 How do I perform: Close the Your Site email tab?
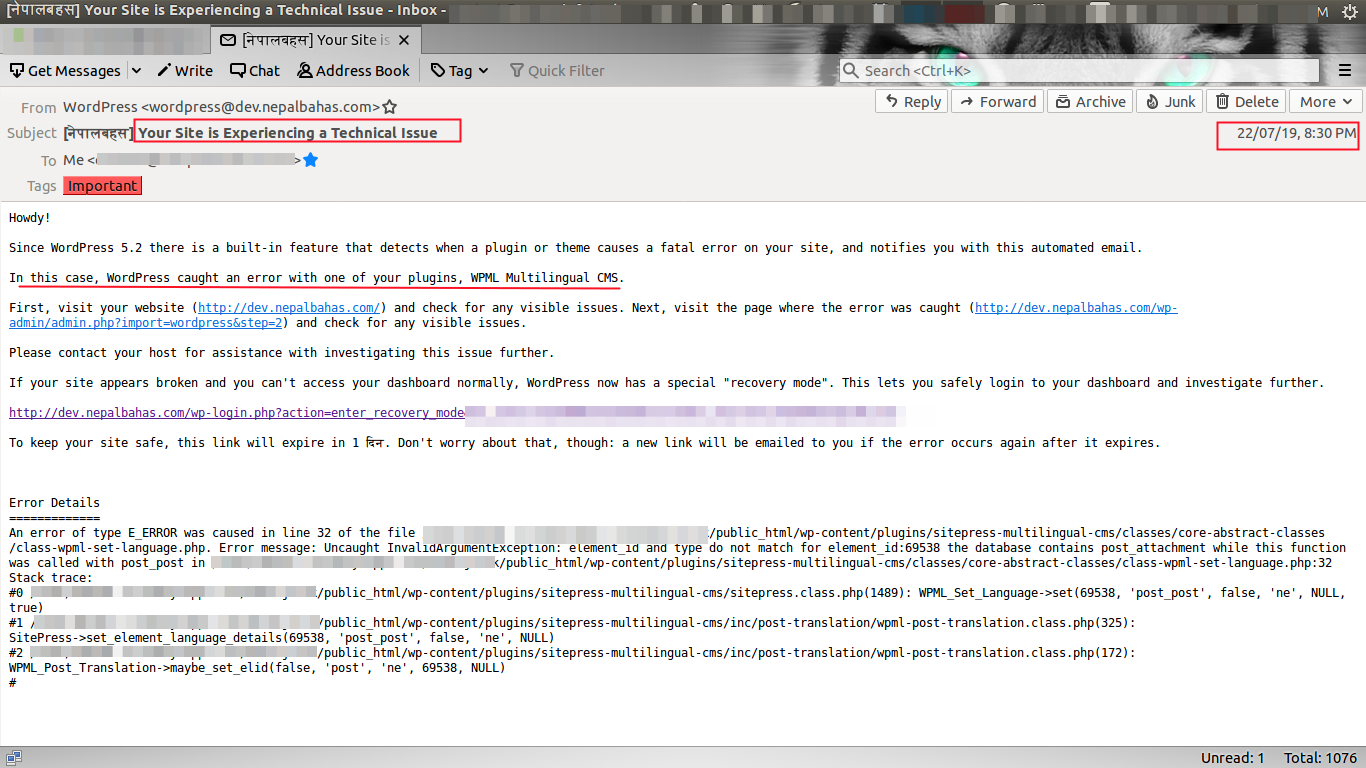point(404,40)
